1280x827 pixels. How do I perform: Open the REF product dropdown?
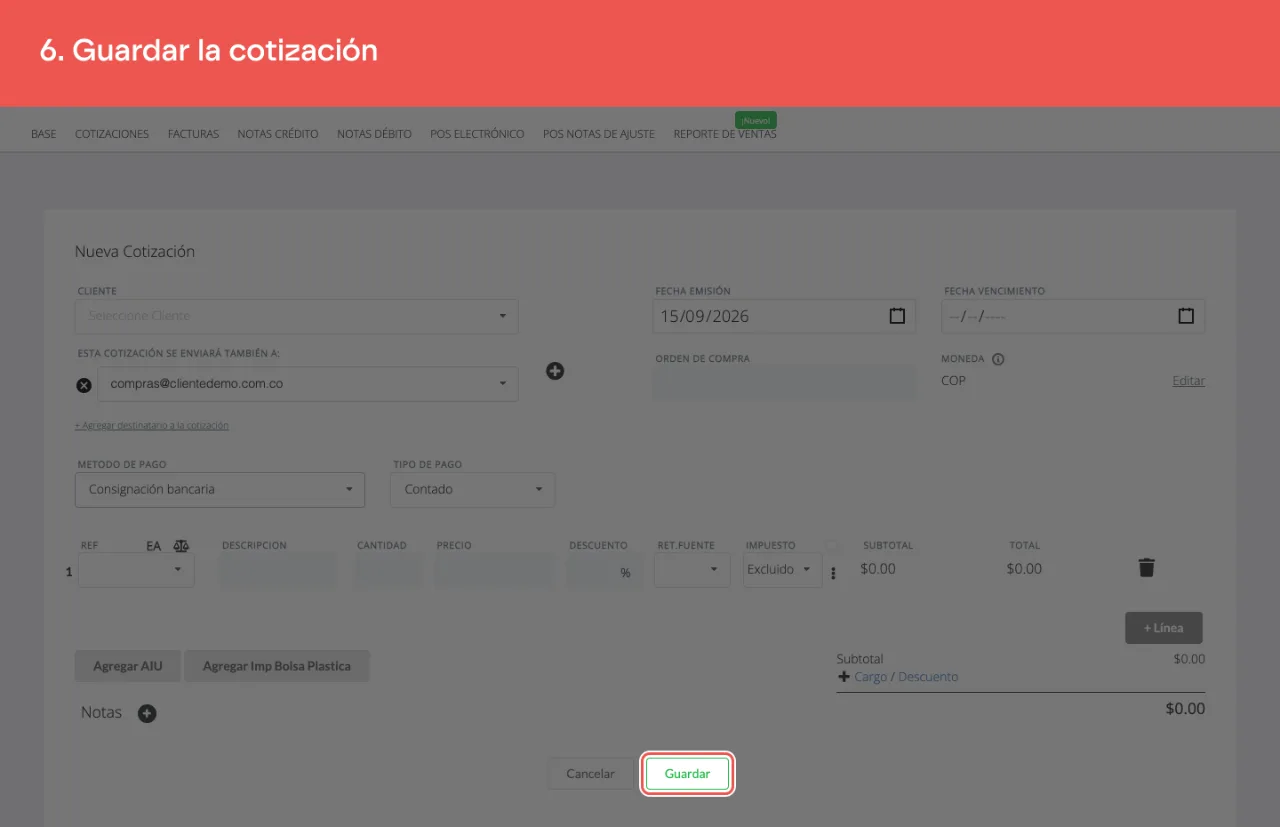click(136, 570)
